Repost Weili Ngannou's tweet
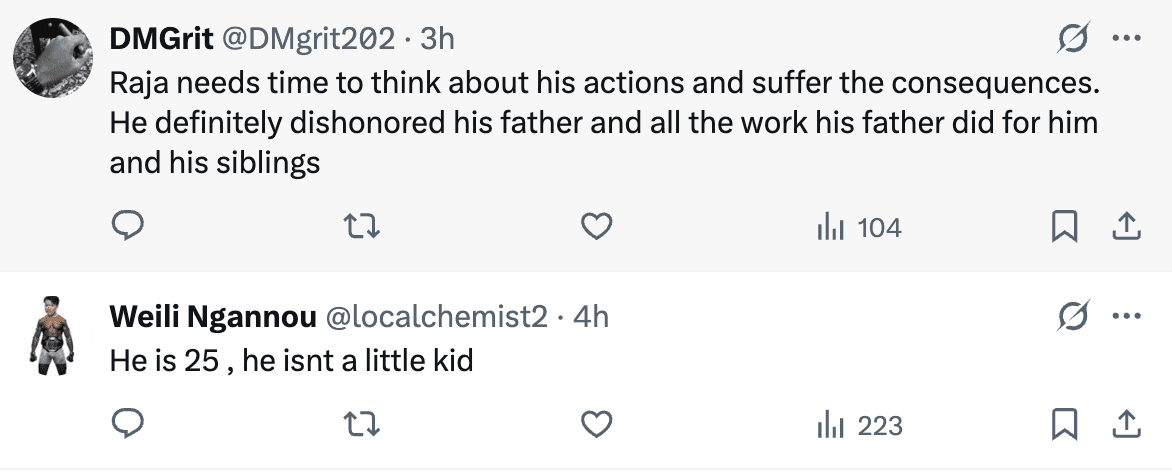 [x=362, y=425]
